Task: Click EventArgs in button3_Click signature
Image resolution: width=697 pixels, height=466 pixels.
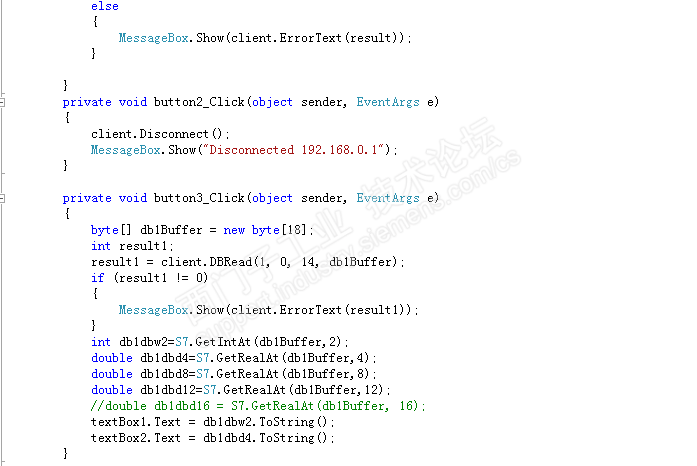Action: click(388, 198)
